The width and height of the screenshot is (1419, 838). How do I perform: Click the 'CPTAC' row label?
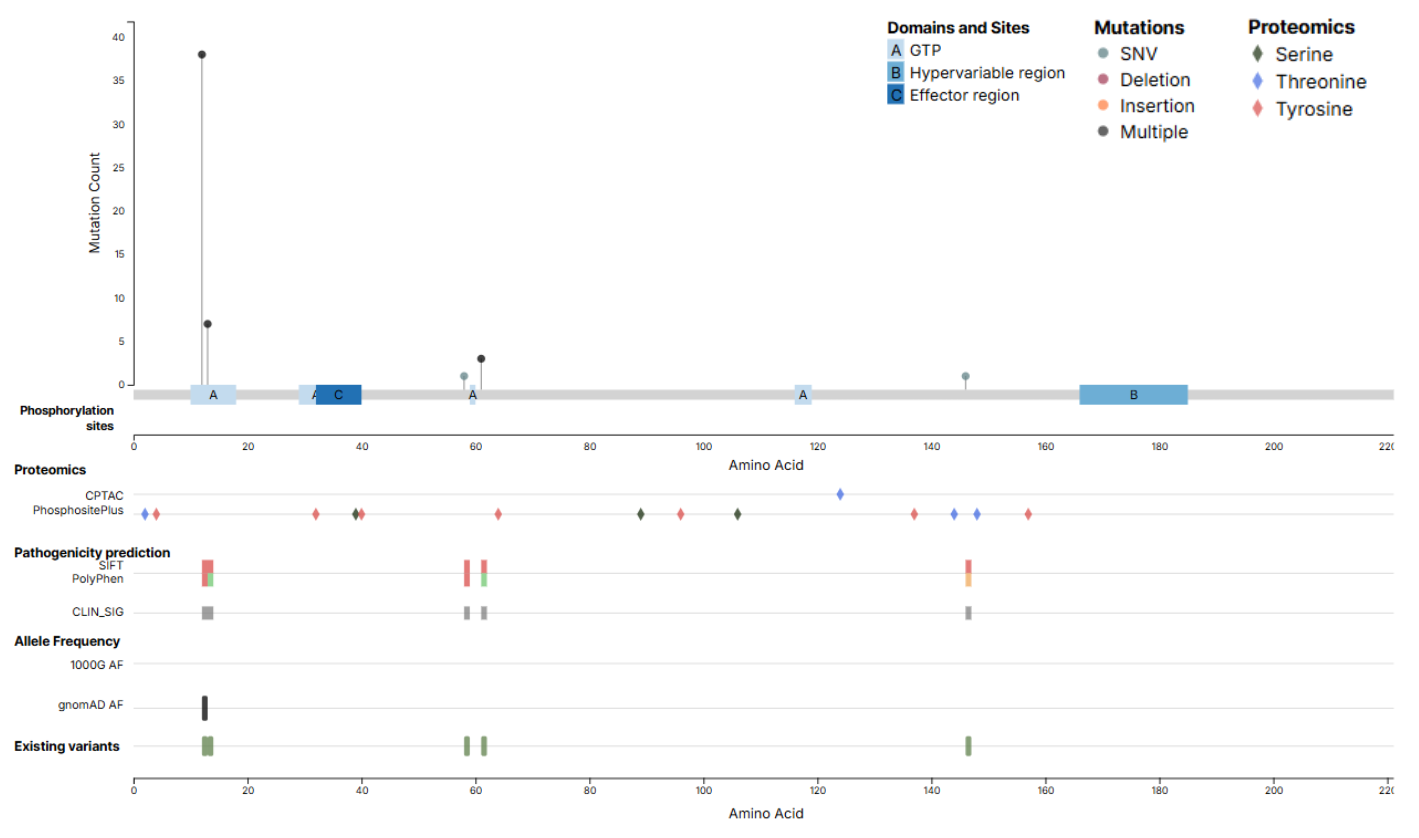[x=105, y=494]
